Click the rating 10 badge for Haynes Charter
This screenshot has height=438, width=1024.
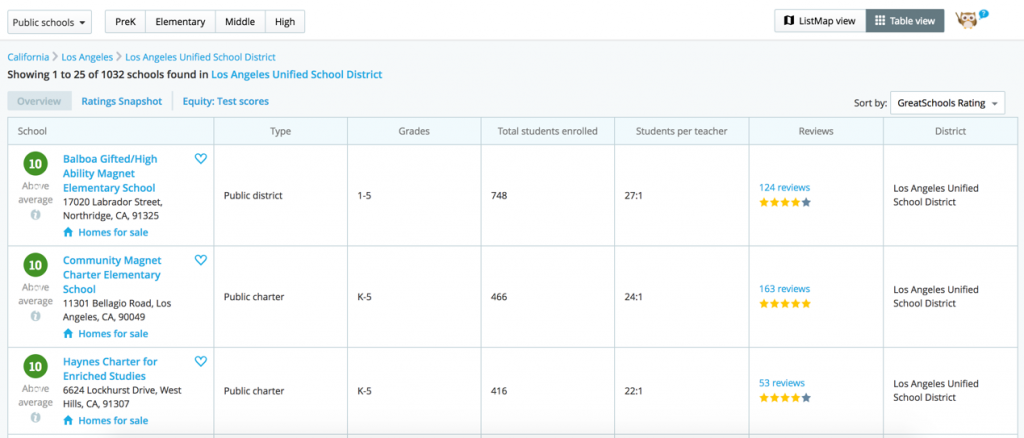click(35, 366)
